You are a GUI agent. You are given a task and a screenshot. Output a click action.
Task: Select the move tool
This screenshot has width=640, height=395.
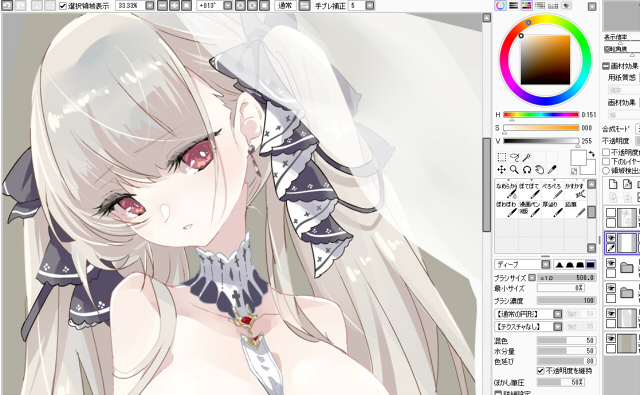tap(502, 169)
